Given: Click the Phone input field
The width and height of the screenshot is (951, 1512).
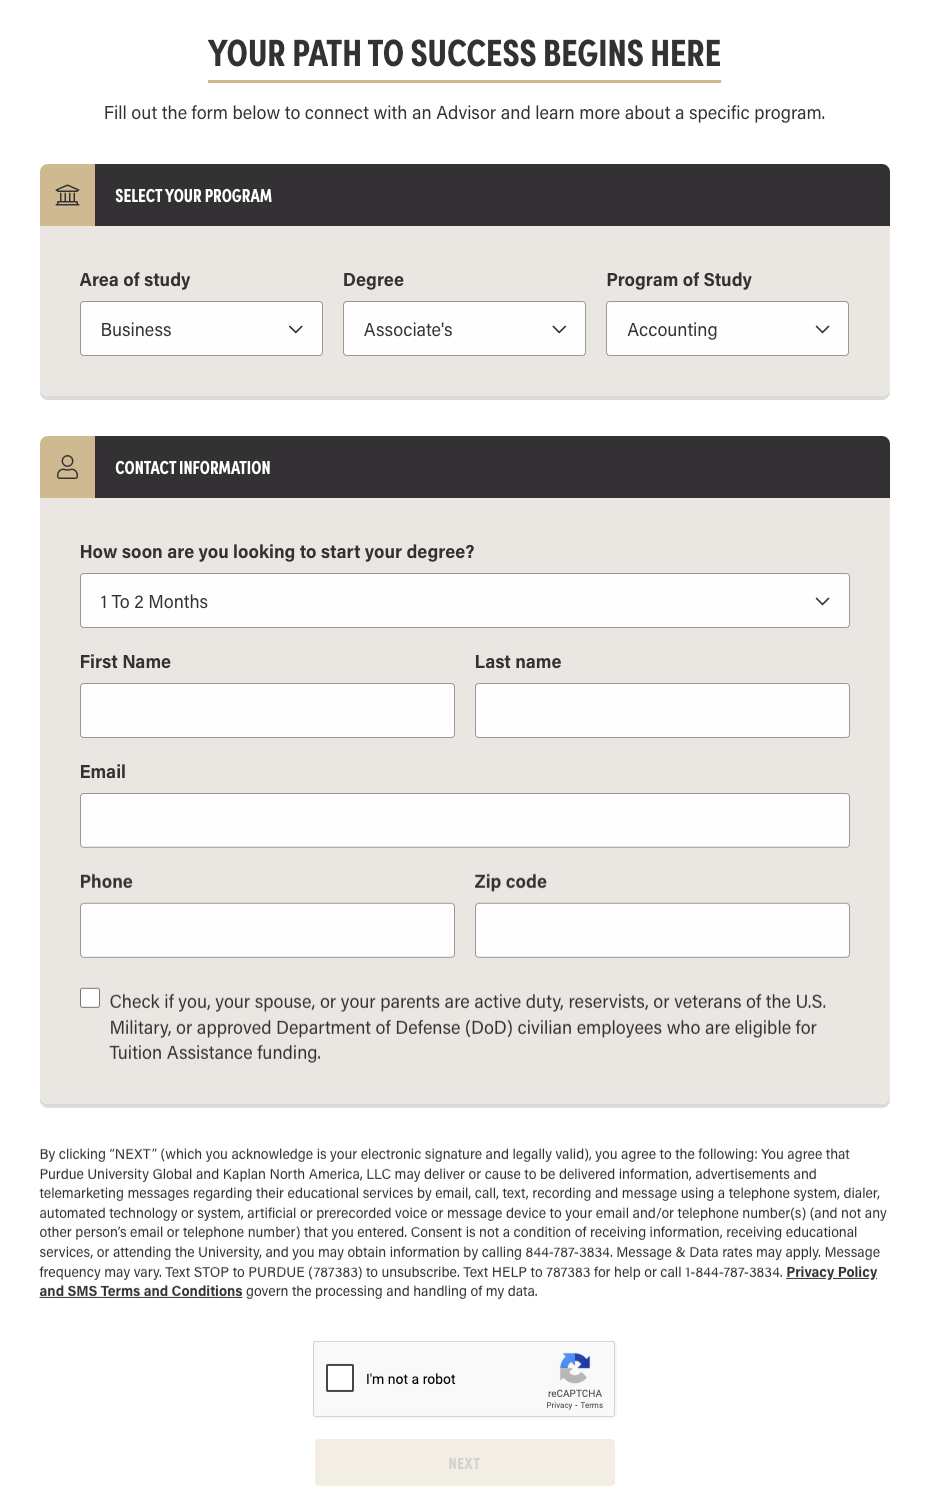Looking at the screenshot, I should point(266,930).
